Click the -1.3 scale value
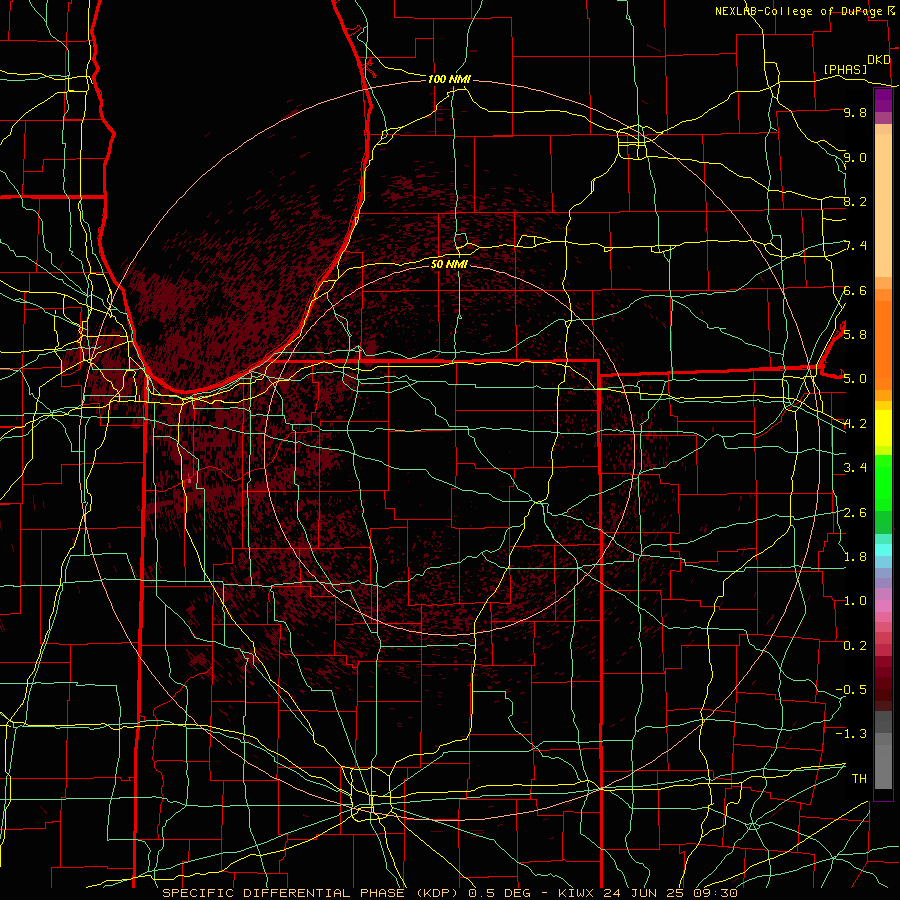Viewport: 900px width, 900px height. click(851, 734)
